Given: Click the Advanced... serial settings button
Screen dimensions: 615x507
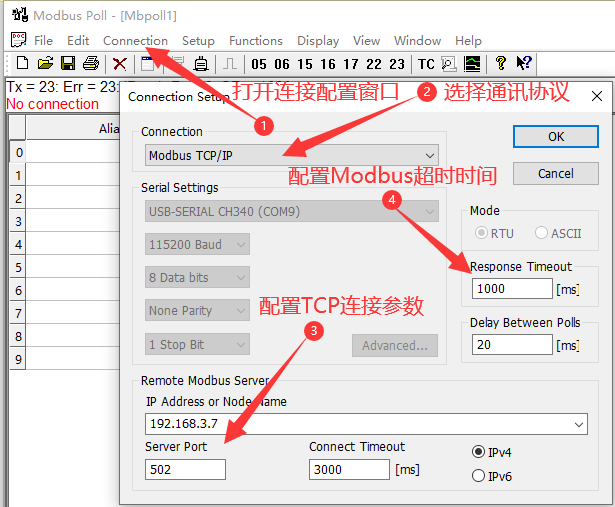Looking at the screenshot, I should click(x=395, y=345).
